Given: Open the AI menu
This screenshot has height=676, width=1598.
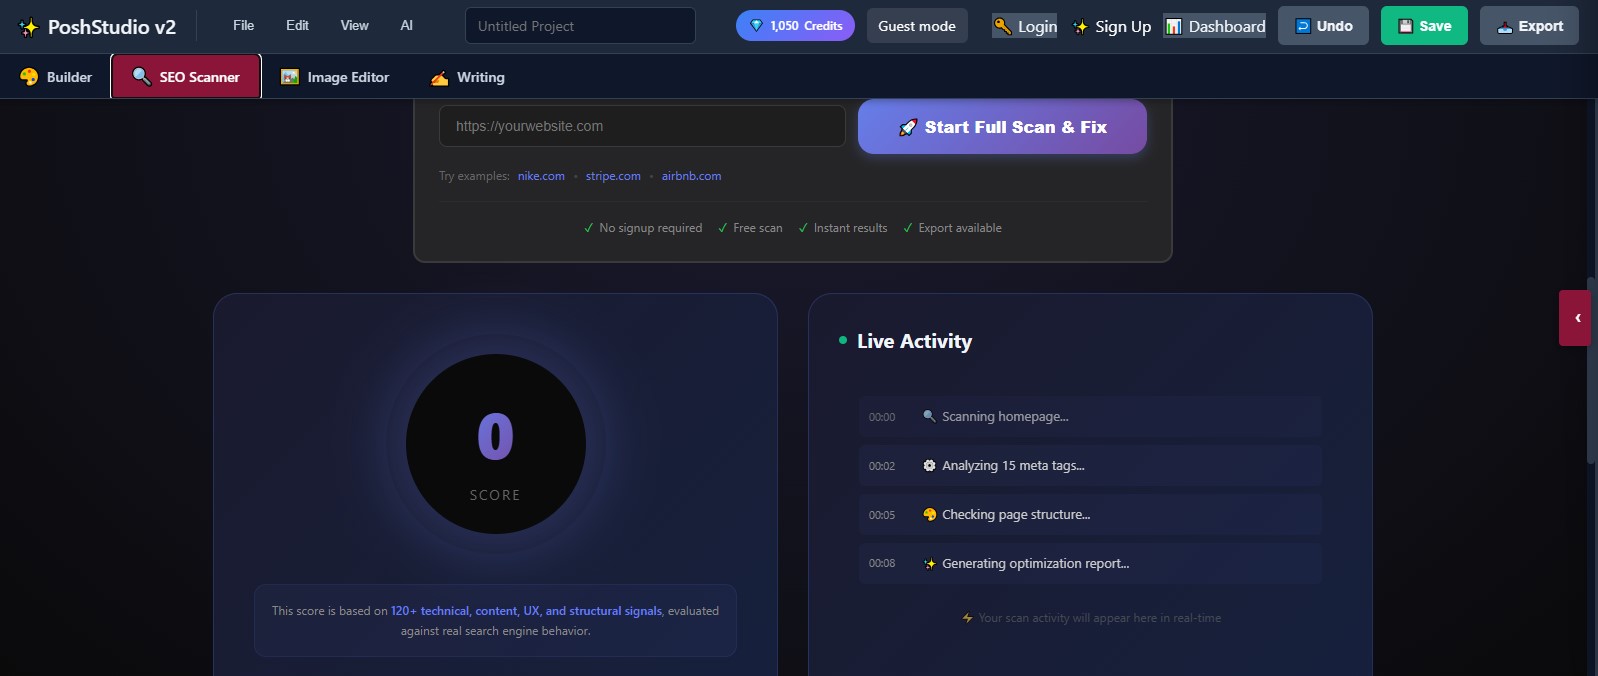Looking at the screenshot, I should (406, 25).
